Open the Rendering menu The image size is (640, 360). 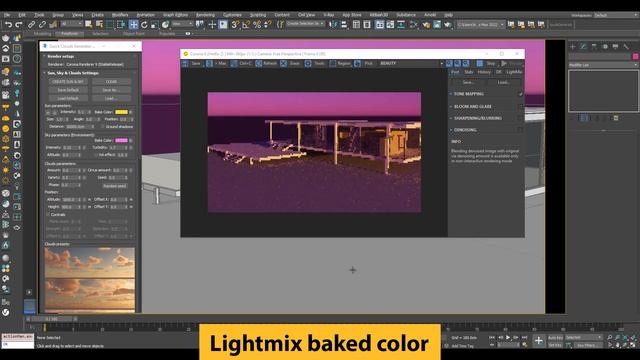205,15
